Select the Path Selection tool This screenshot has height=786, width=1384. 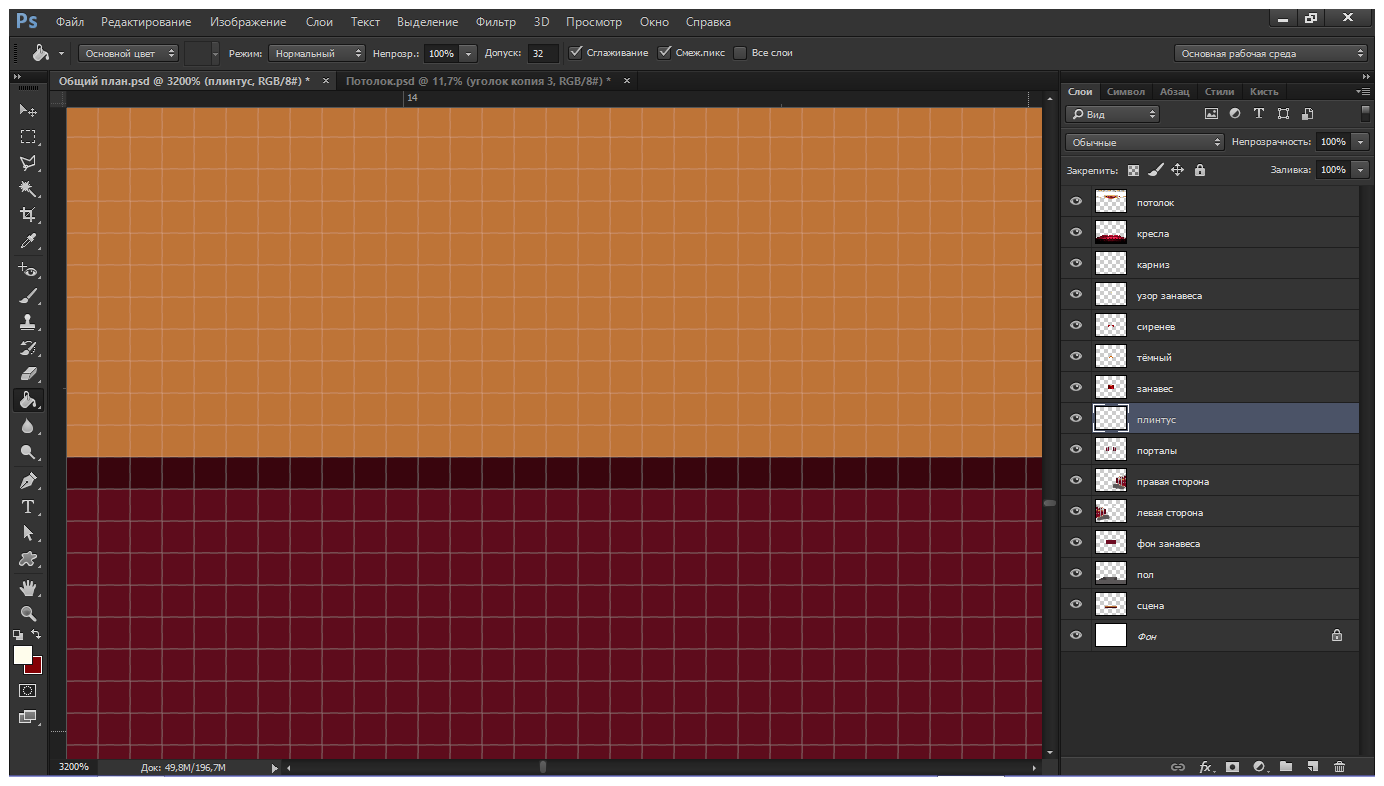pyautogui.click(x=28, y=533)
